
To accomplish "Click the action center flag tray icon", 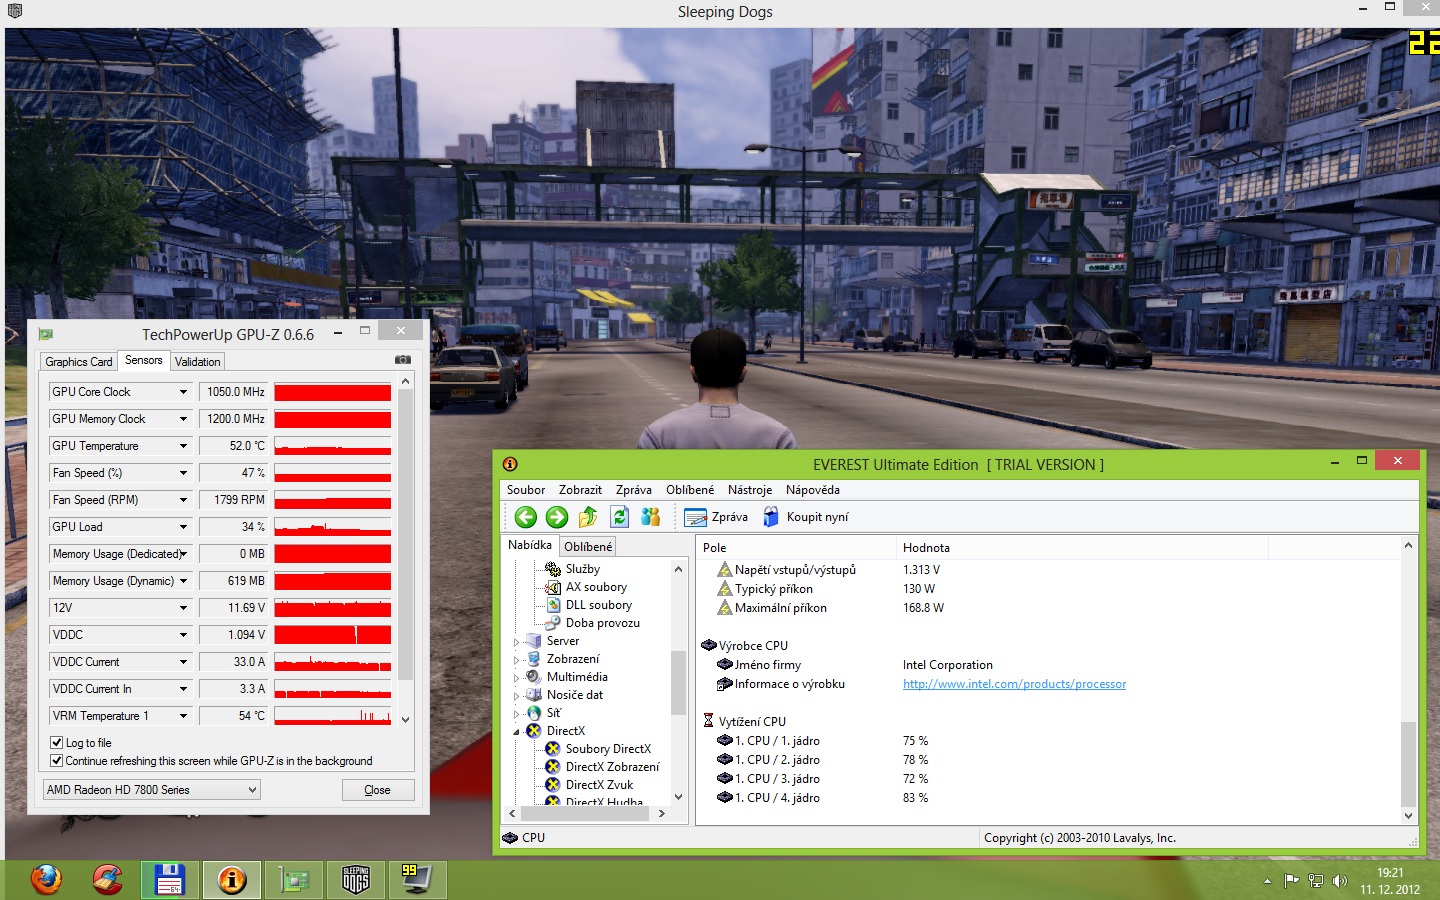I will 1291,881.
